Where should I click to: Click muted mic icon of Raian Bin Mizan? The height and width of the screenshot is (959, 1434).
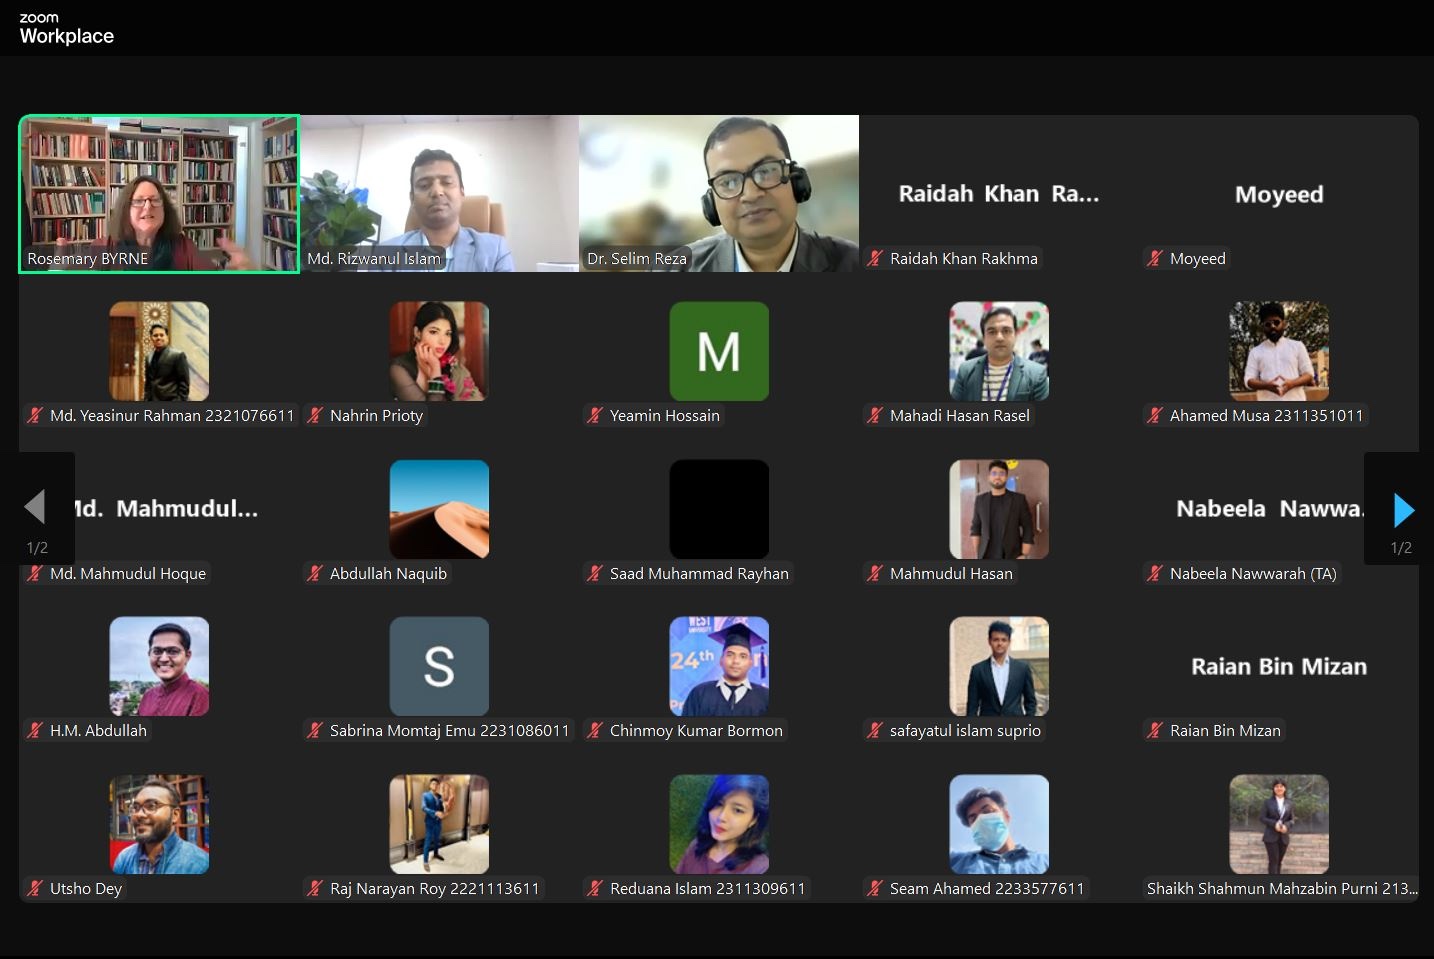[x=1155, y=731]
